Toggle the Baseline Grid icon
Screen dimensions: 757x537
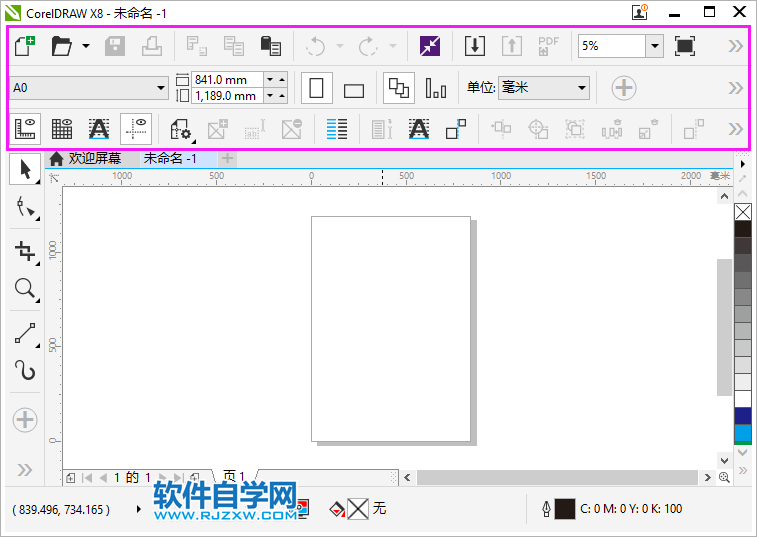click(x=98, y=129)
